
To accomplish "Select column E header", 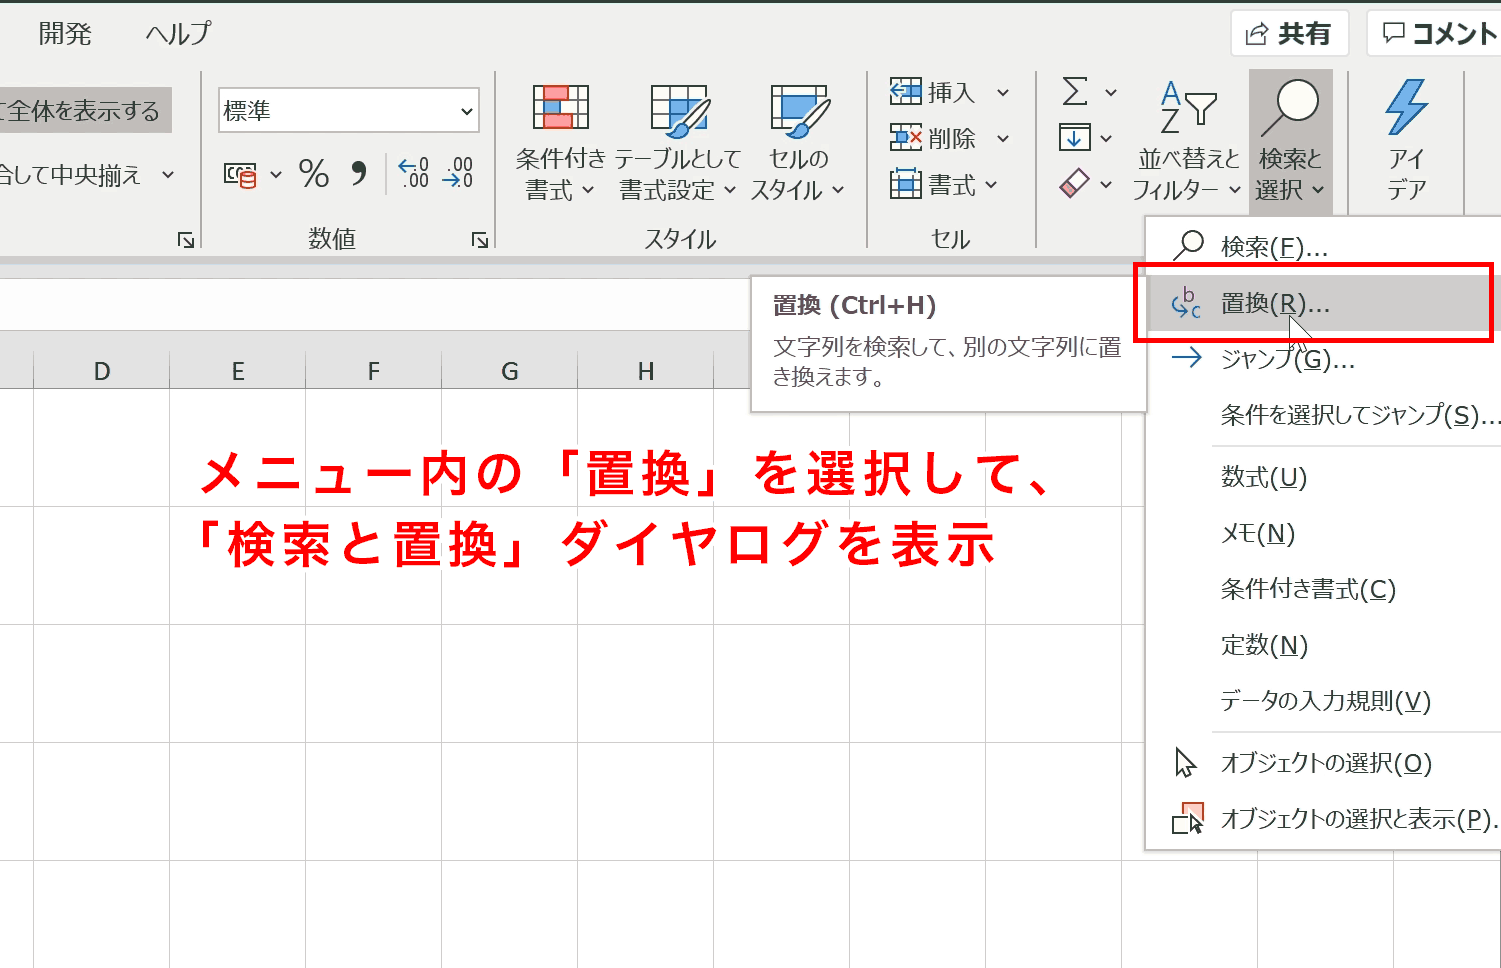I will pos(238,372).
